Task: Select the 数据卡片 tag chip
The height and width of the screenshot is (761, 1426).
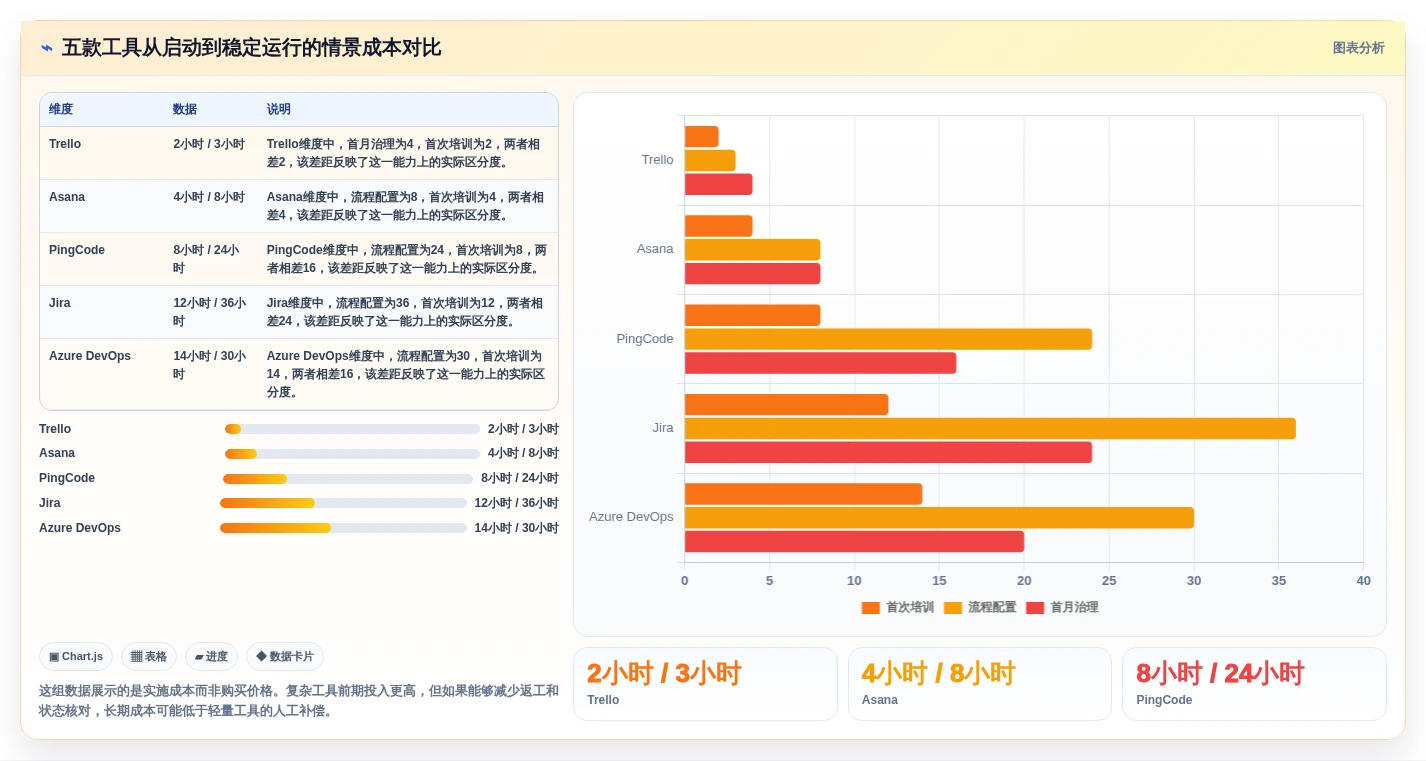Action: (x=285, y=656)
